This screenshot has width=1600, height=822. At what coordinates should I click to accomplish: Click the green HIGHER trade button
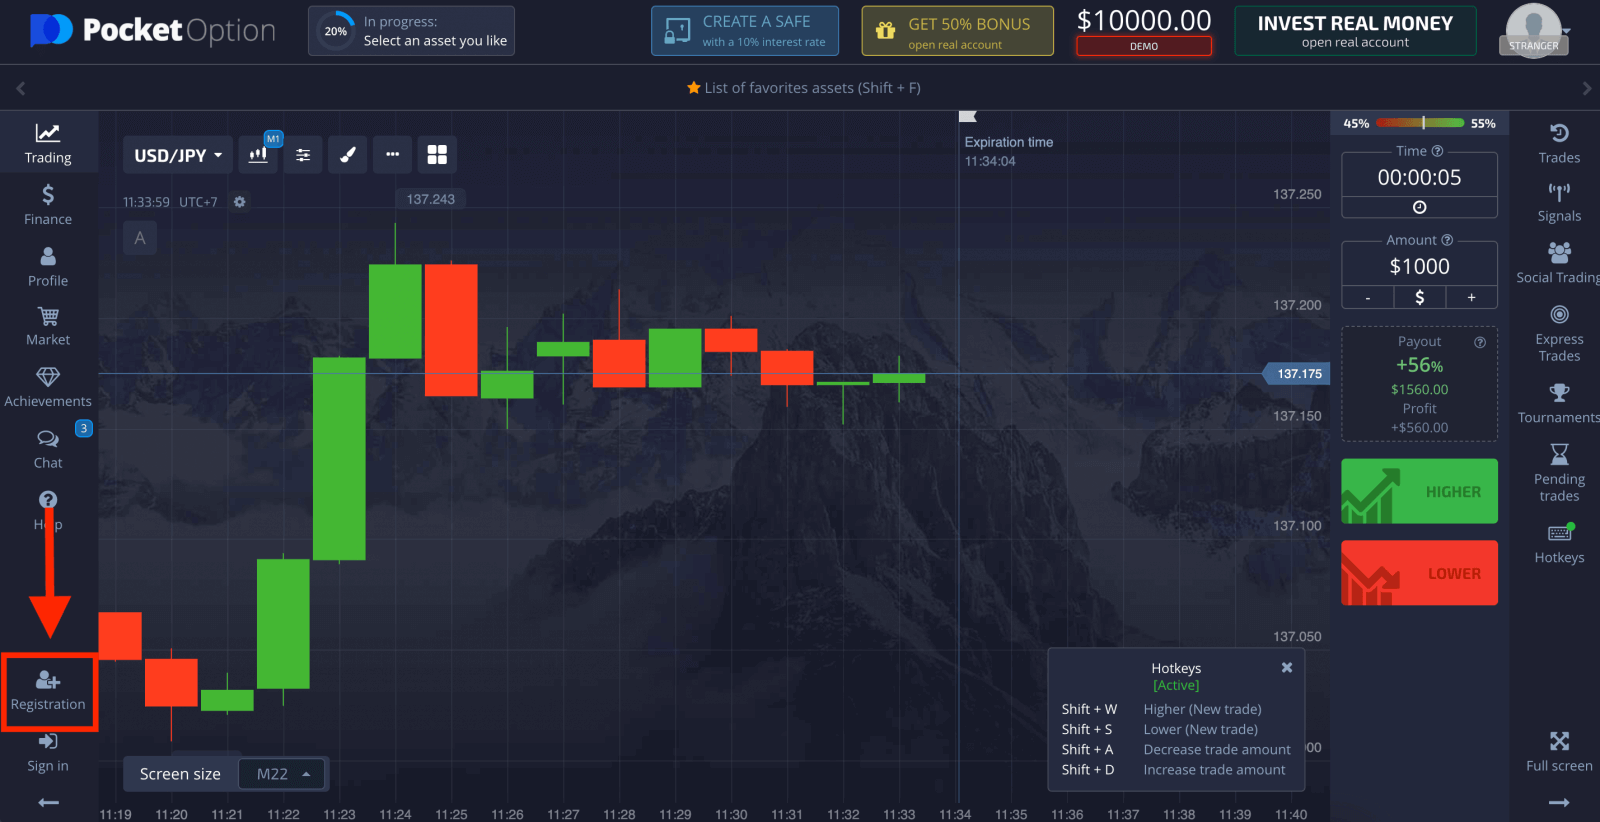(x=1419, y=491)
